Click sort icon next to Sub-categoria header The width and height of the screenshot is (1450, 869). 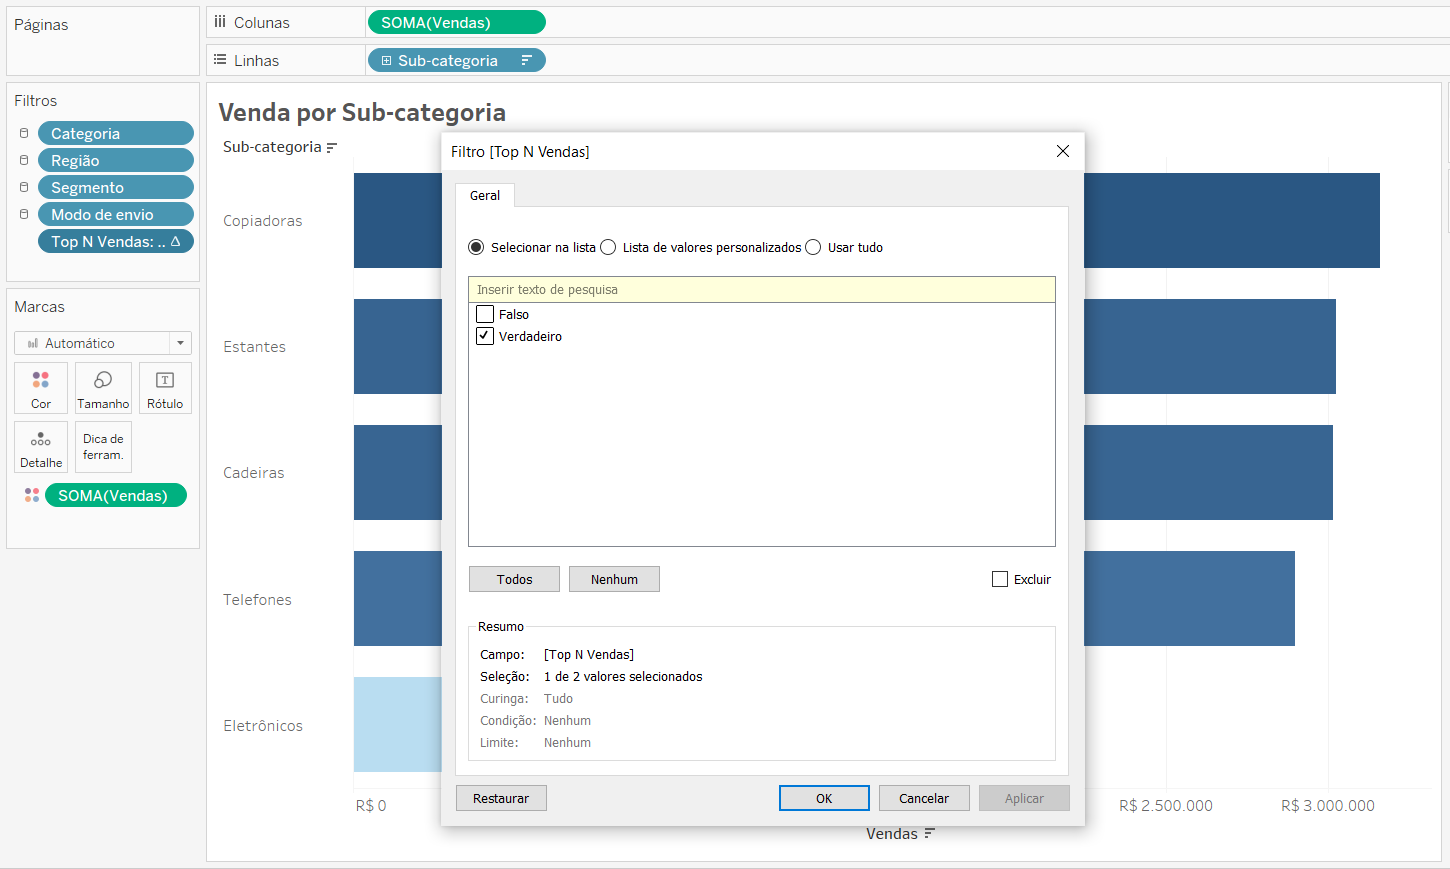332,148
